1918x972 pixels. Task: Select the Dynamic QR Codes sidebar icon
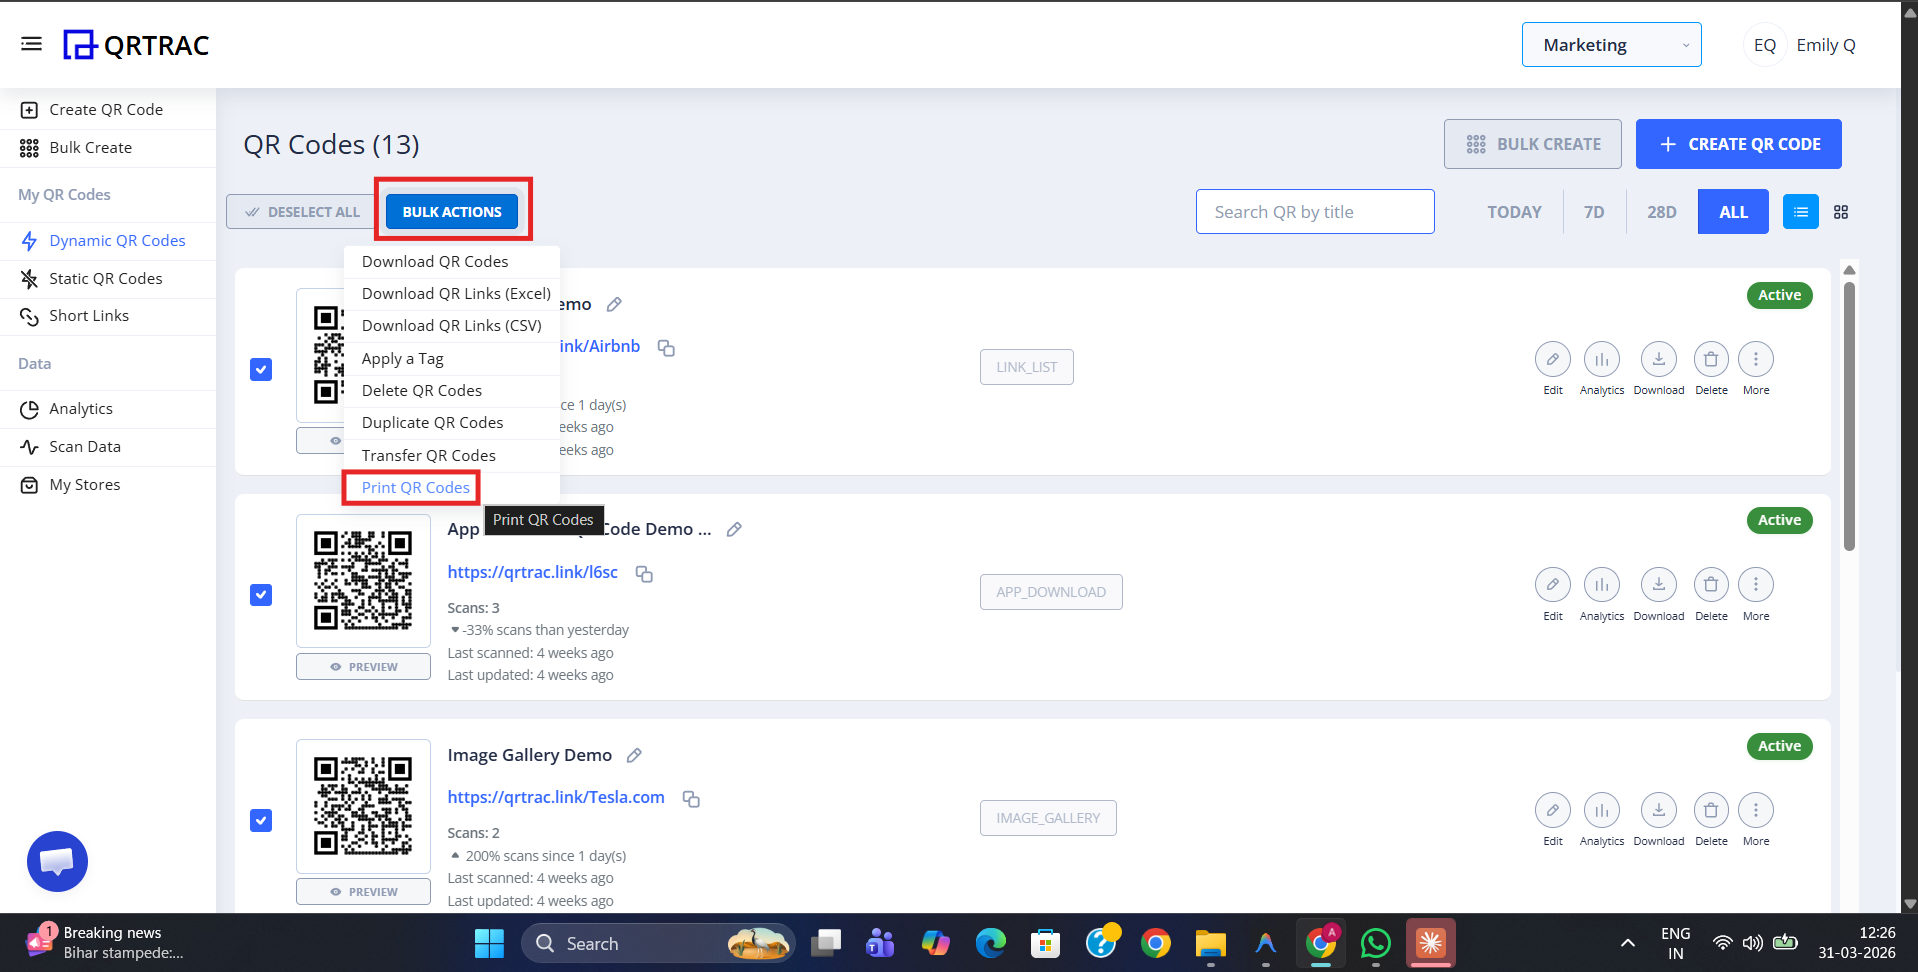29,240
